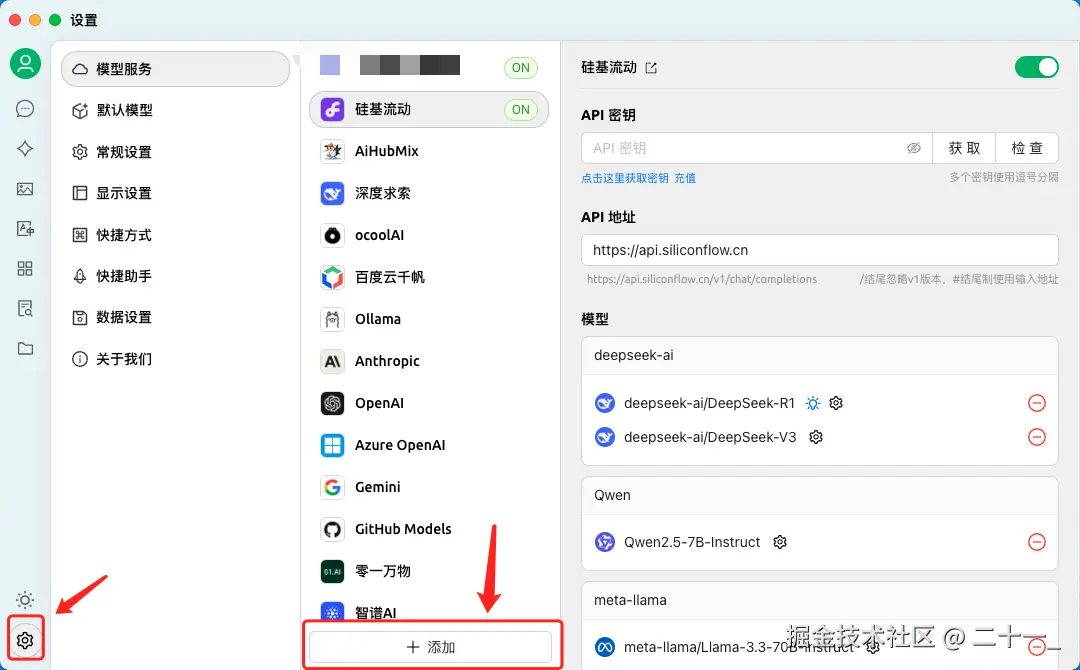The width and height of the screenshot is (1080, 670).
Task: Show API key with eye icon
Action: tap(913, 148)
